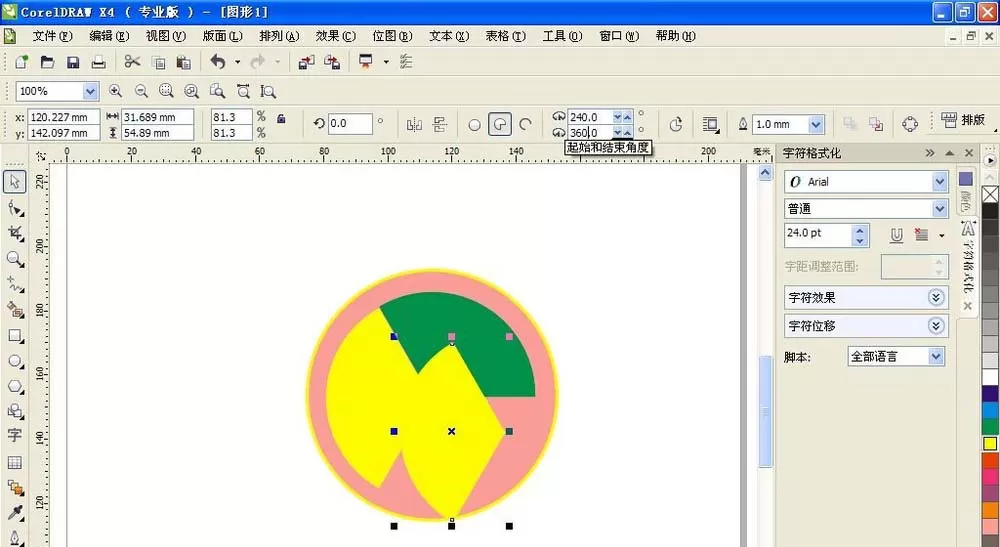This screenshot has width=1000, height=547.
Task: Toggle the lock ratio padlock
Action: pos(281,118)
